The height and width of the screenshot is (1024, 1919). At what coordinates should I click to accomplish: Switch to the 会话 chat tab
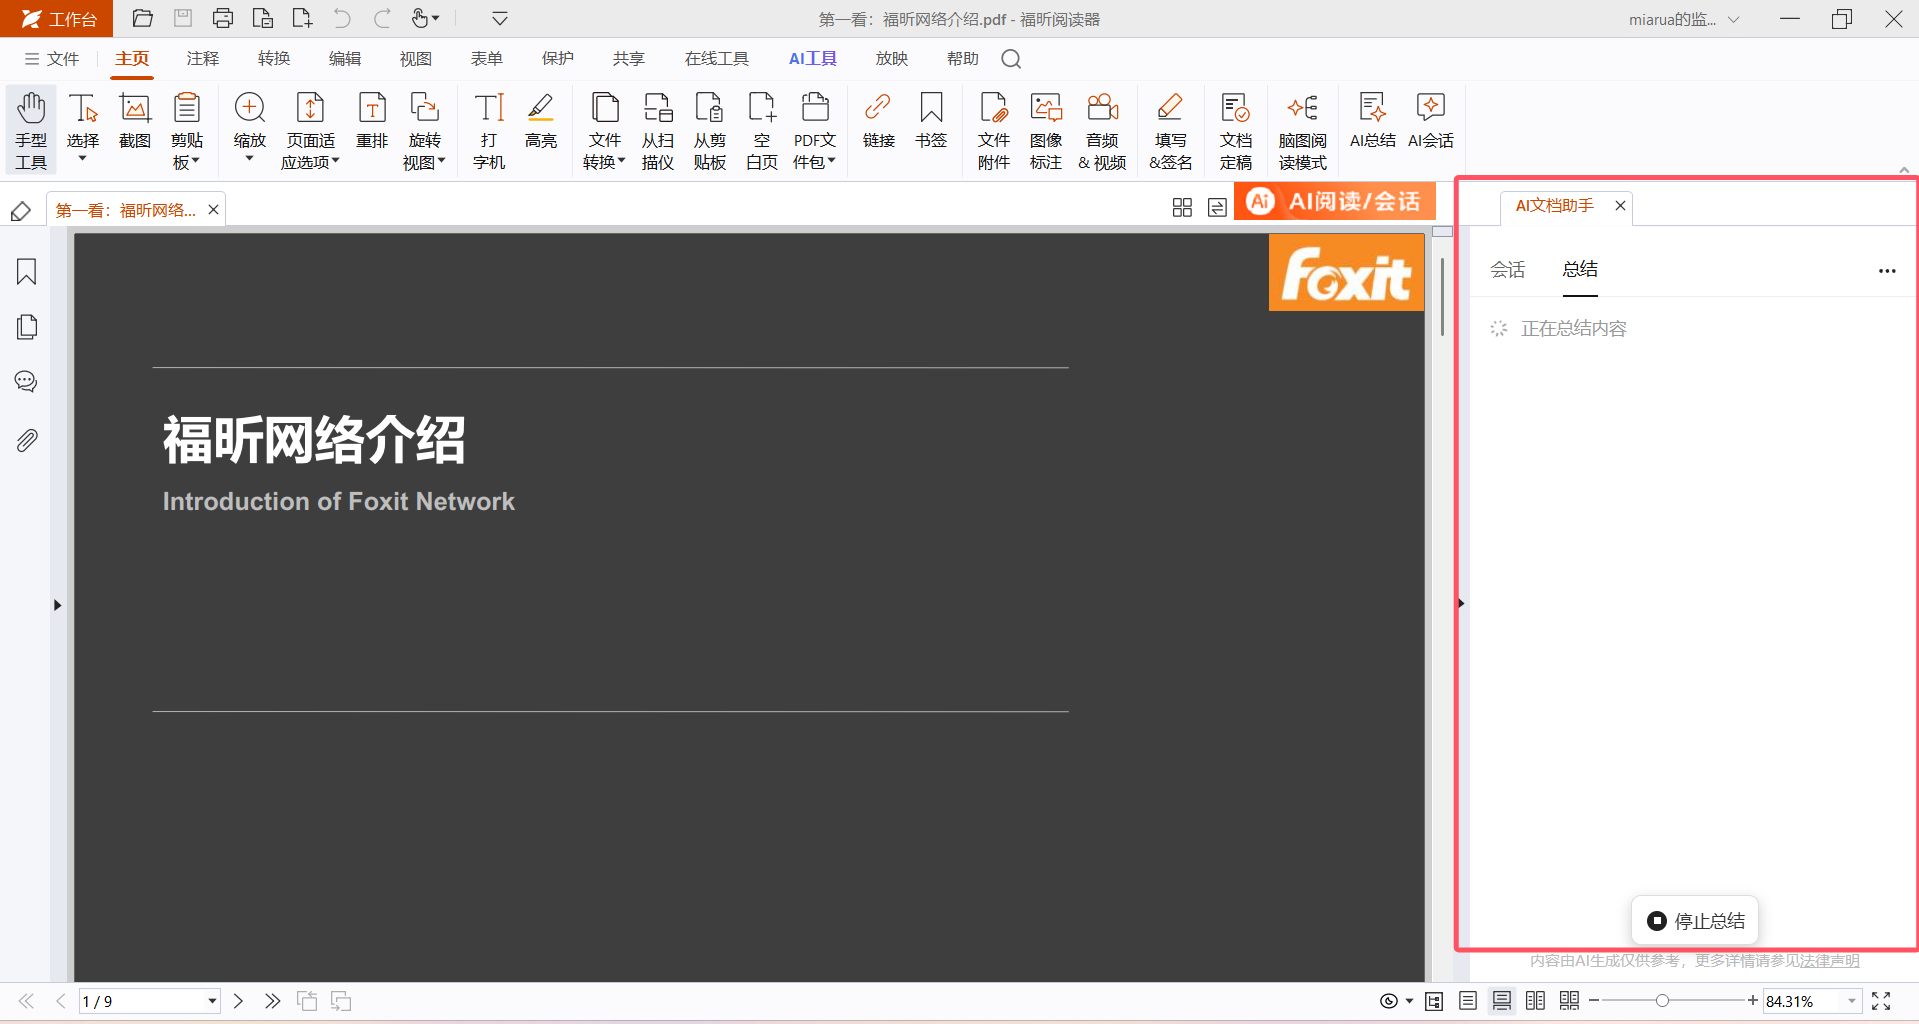click(x=1508, y=269)
